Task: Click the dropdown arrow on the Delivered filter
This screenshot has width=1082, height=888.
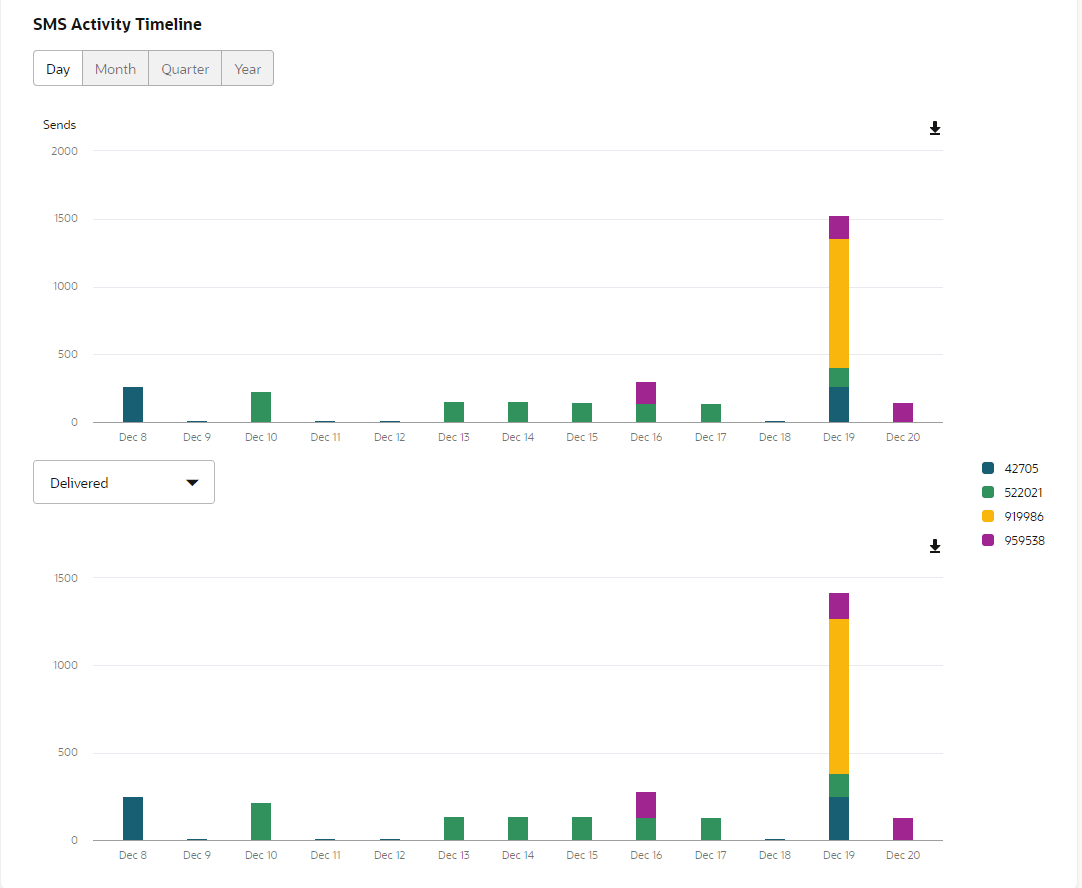Action: pyautogui.click(x=192, y=481)
